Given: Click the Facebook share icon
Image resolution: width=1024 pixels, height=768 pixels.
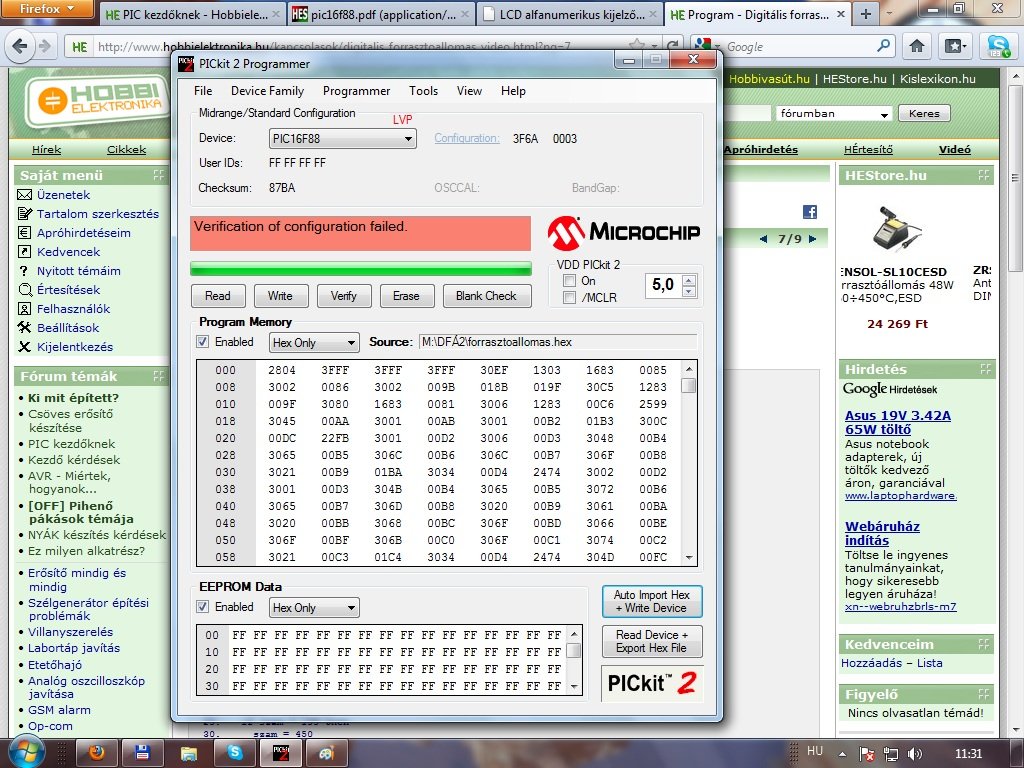Looking at the screenshot, I should (810, 212).
